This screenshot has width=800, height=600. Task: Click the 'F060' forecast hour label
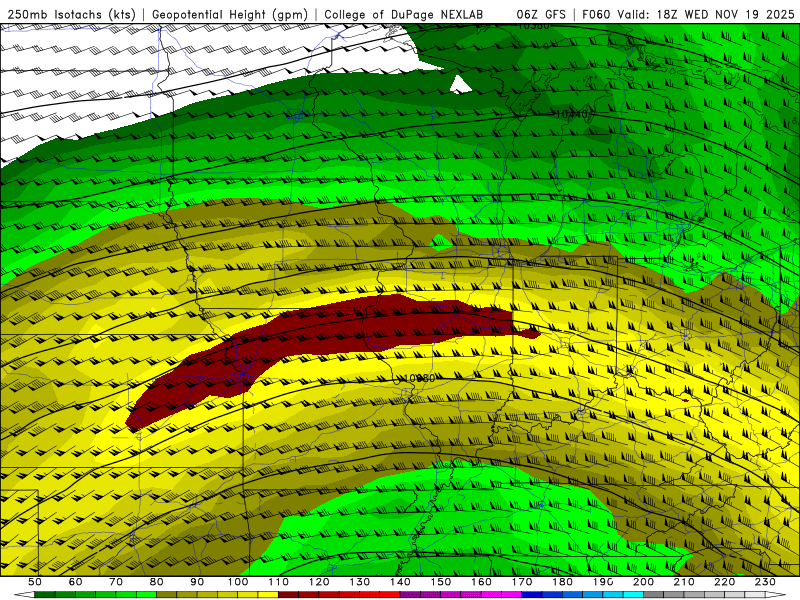[596, 14]
